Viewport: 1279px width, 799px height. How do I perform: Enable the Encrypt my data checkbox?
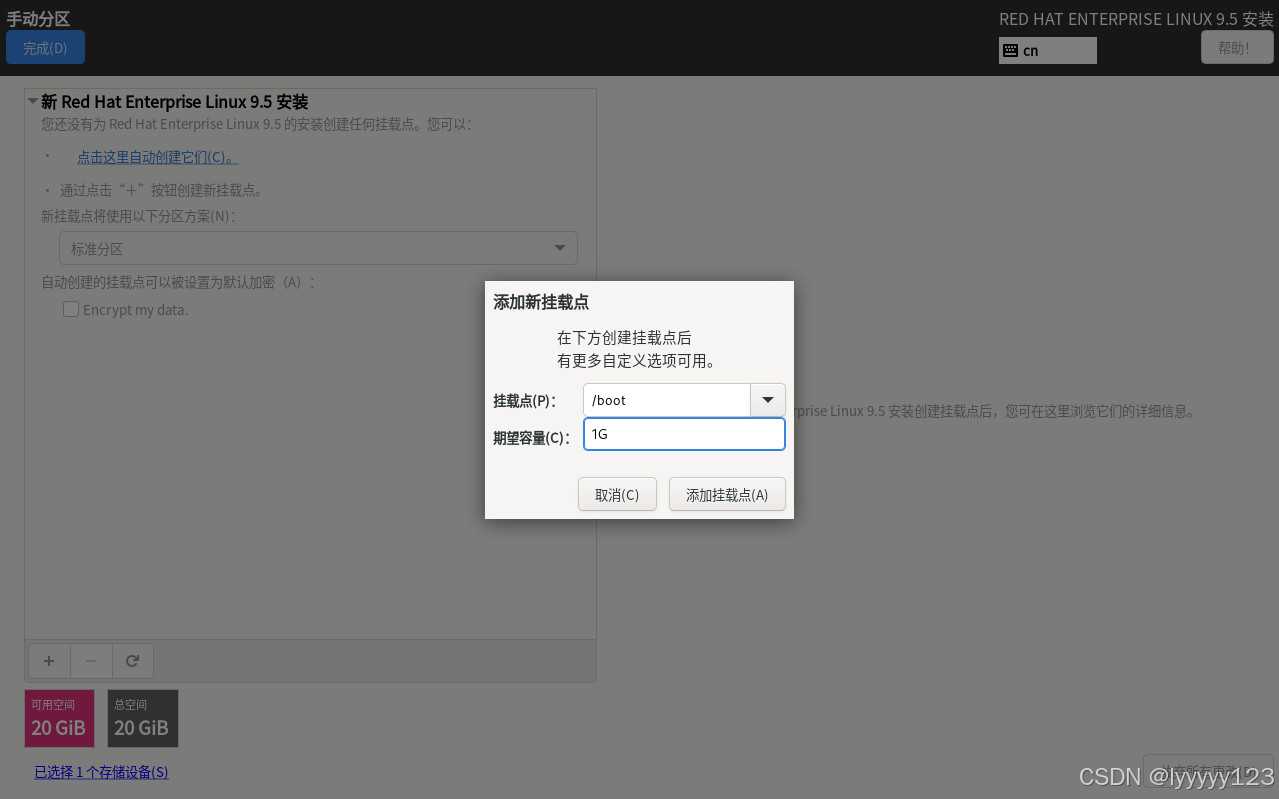[x=71, y=309]
